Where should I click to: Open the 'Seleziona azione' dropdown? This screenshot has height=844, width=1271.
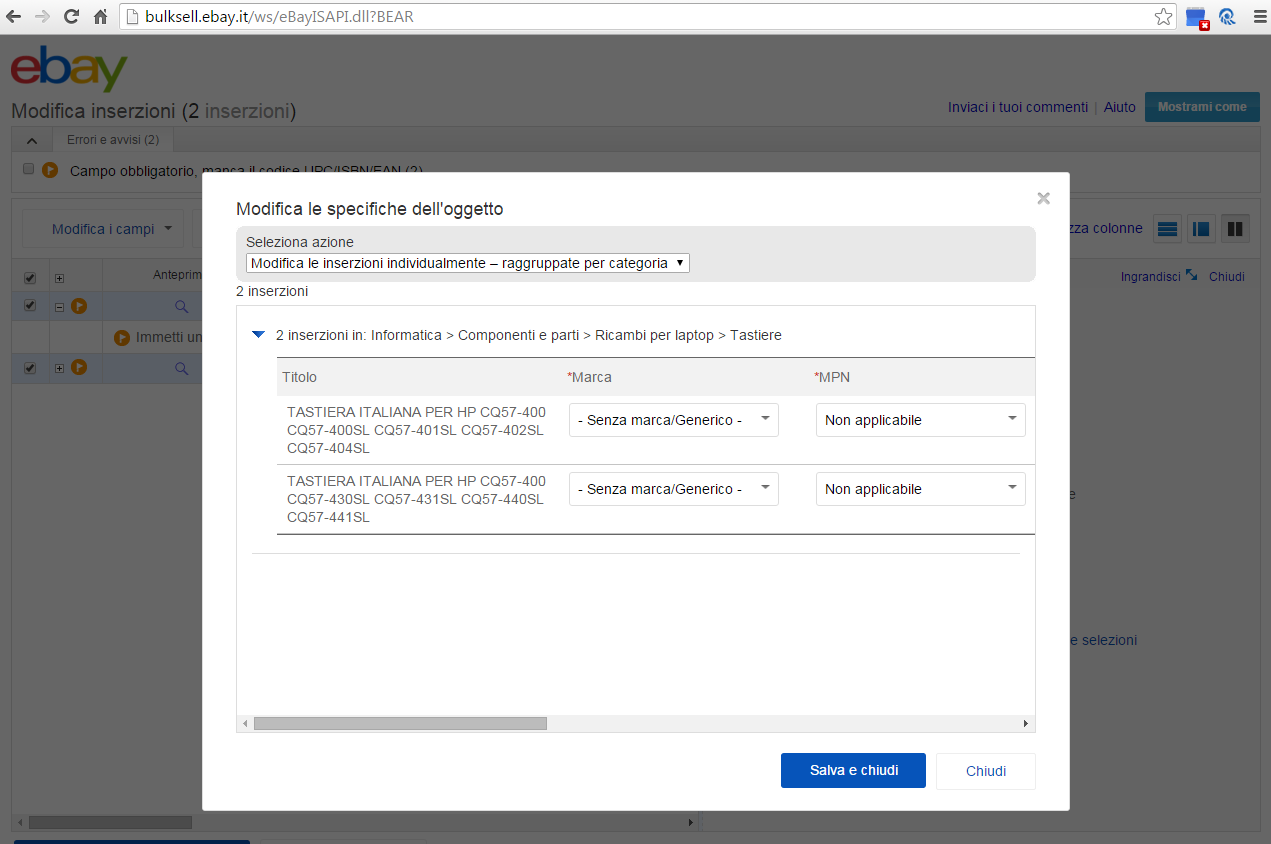coord(467,263)
